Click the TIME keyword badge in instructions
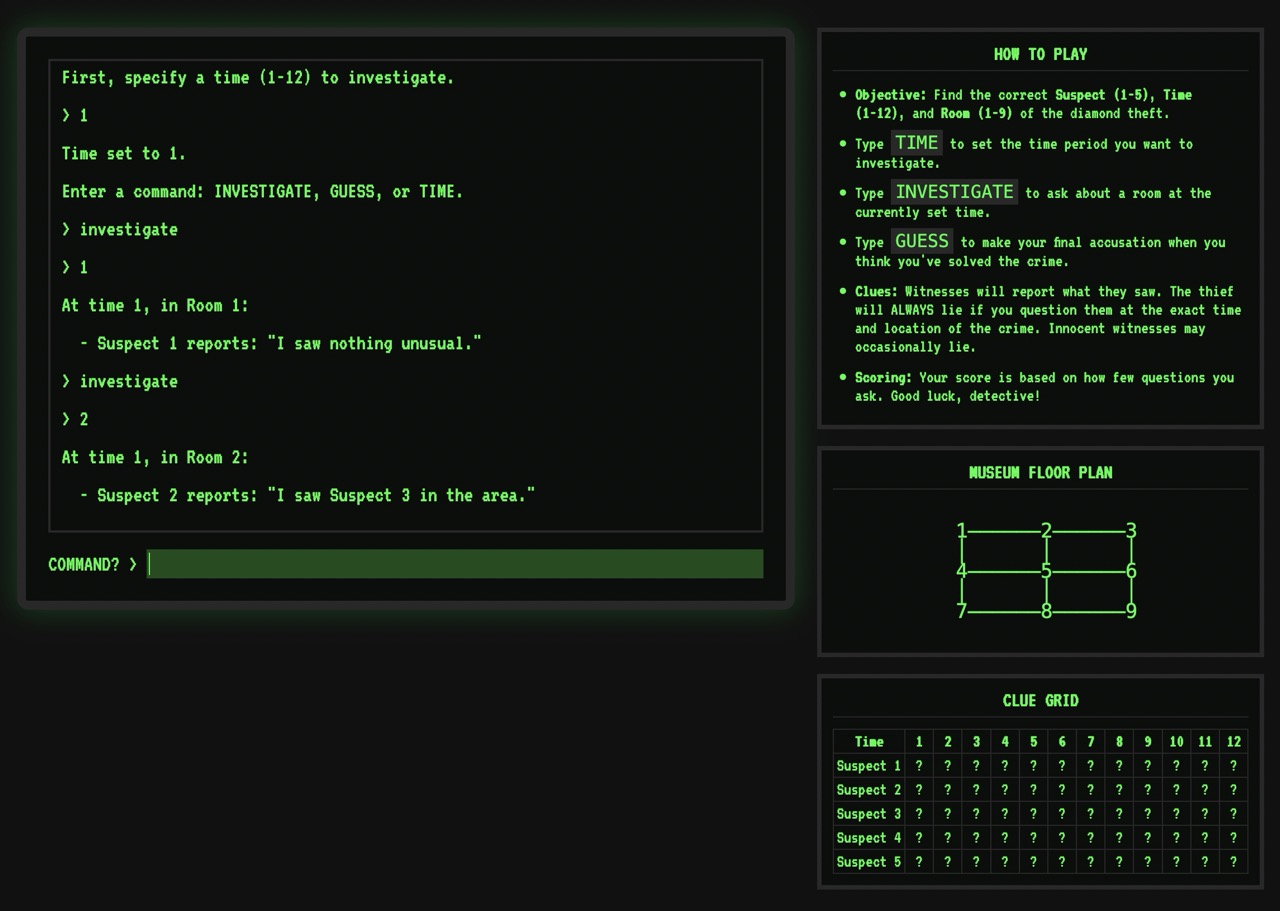Image resolution: width=1280 pixels, height=911 pixels. pos(916,143)
